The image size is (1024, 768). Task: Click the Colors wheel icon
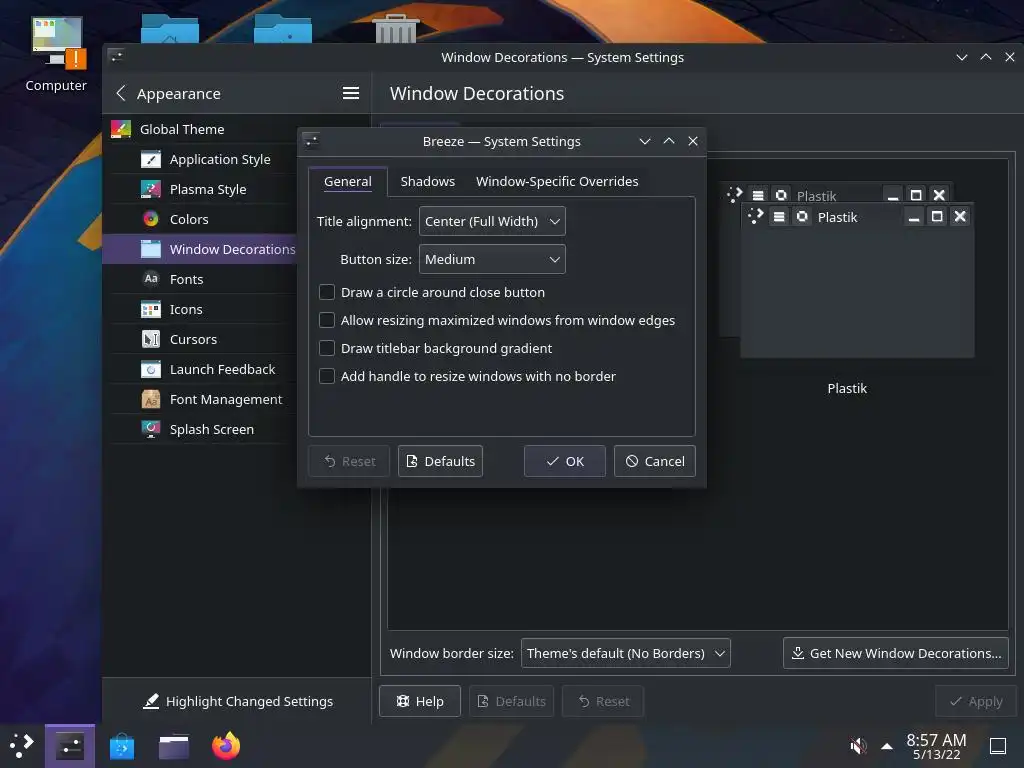coord(151,219)
